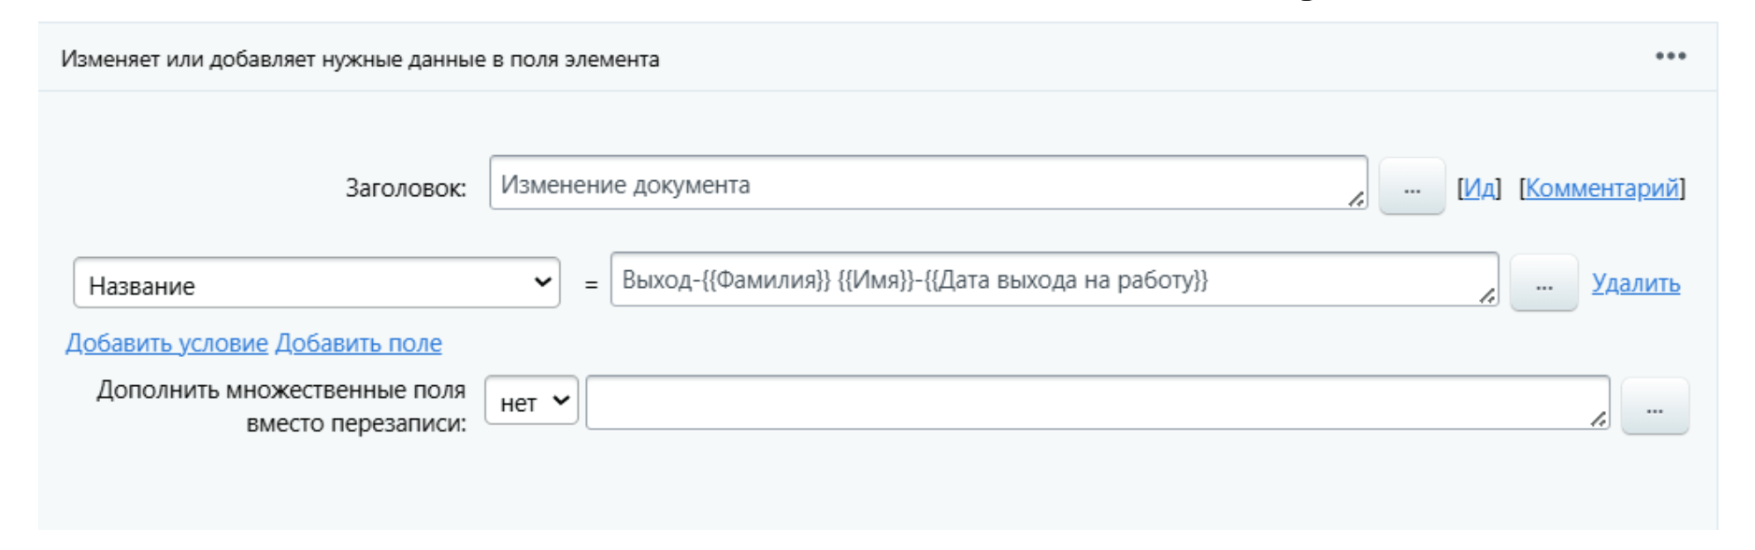Click the ellipsis button beside the Заголовок field
The width and height of the screenshot is (1755, 550).
click(1411, 187)
